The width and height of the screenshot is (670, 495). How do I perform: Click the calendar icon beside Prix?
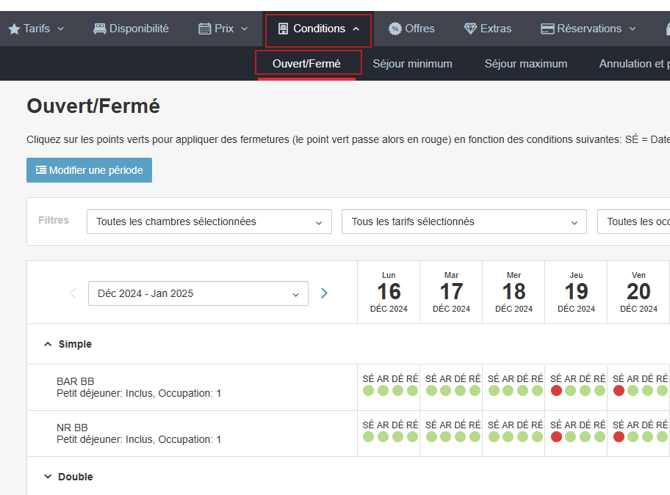pos(205,29)
